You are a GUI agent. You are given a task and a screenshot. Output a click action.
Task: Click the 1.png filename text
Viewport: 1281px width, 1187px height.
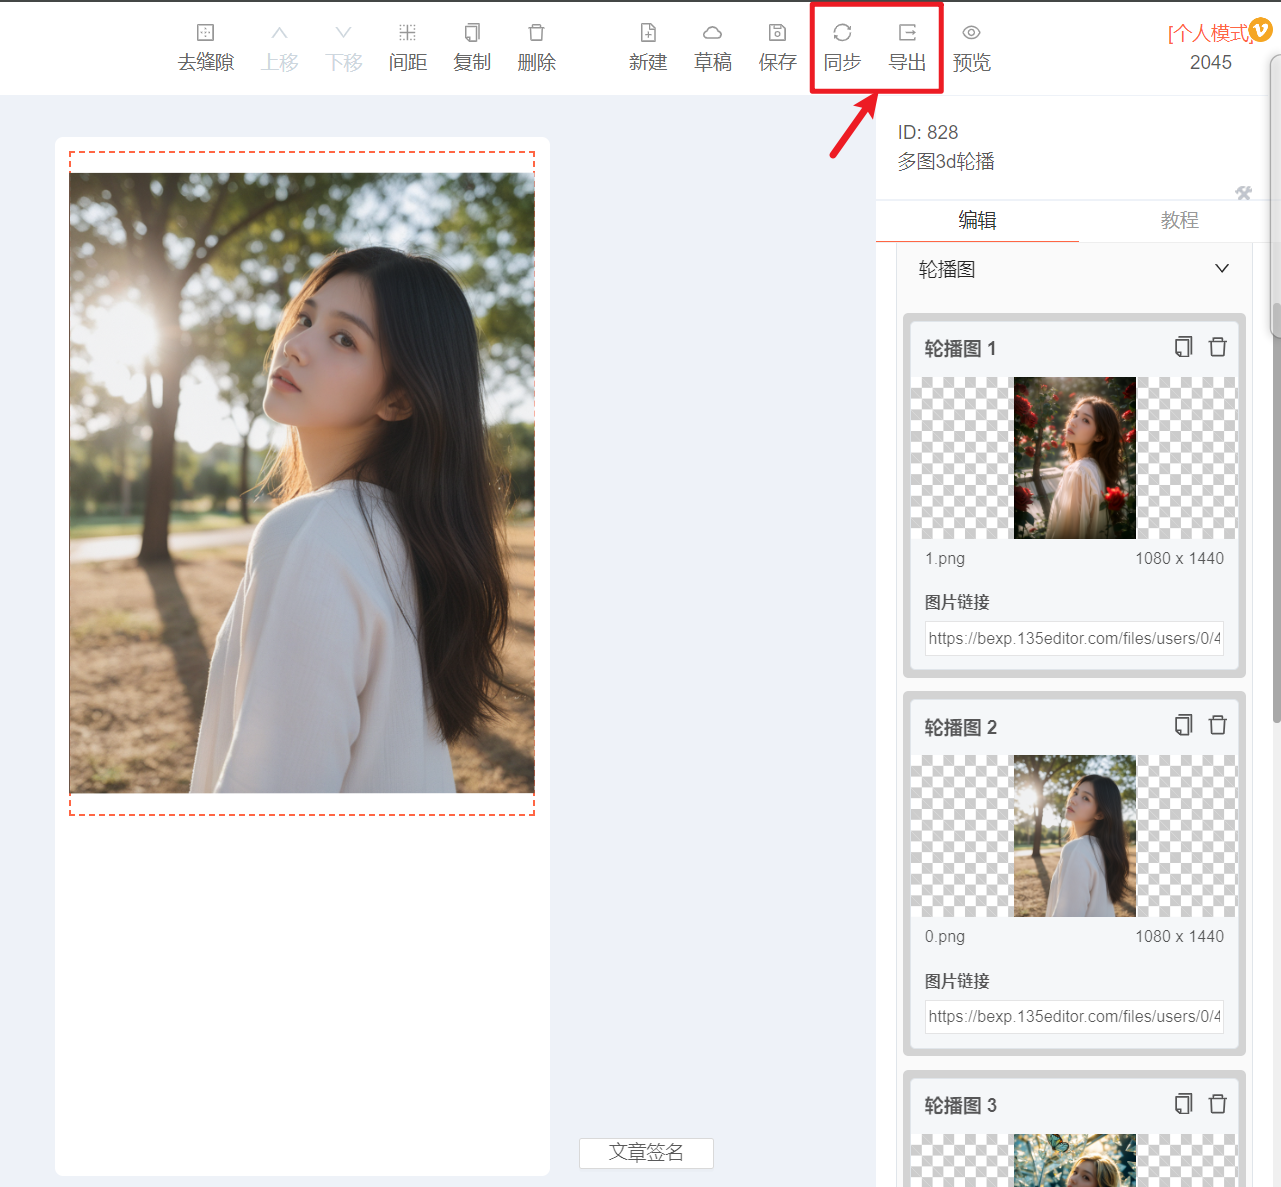click(945, 558)
